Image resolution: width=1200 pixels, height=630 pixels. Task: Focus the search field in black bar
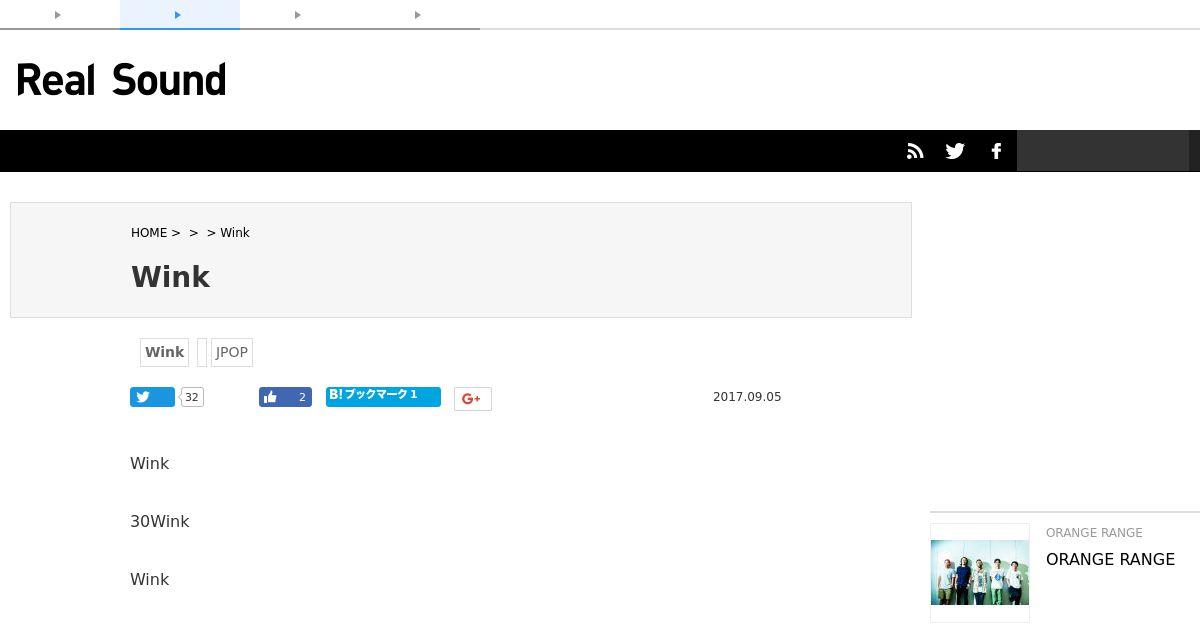(x=1102, y=151)
